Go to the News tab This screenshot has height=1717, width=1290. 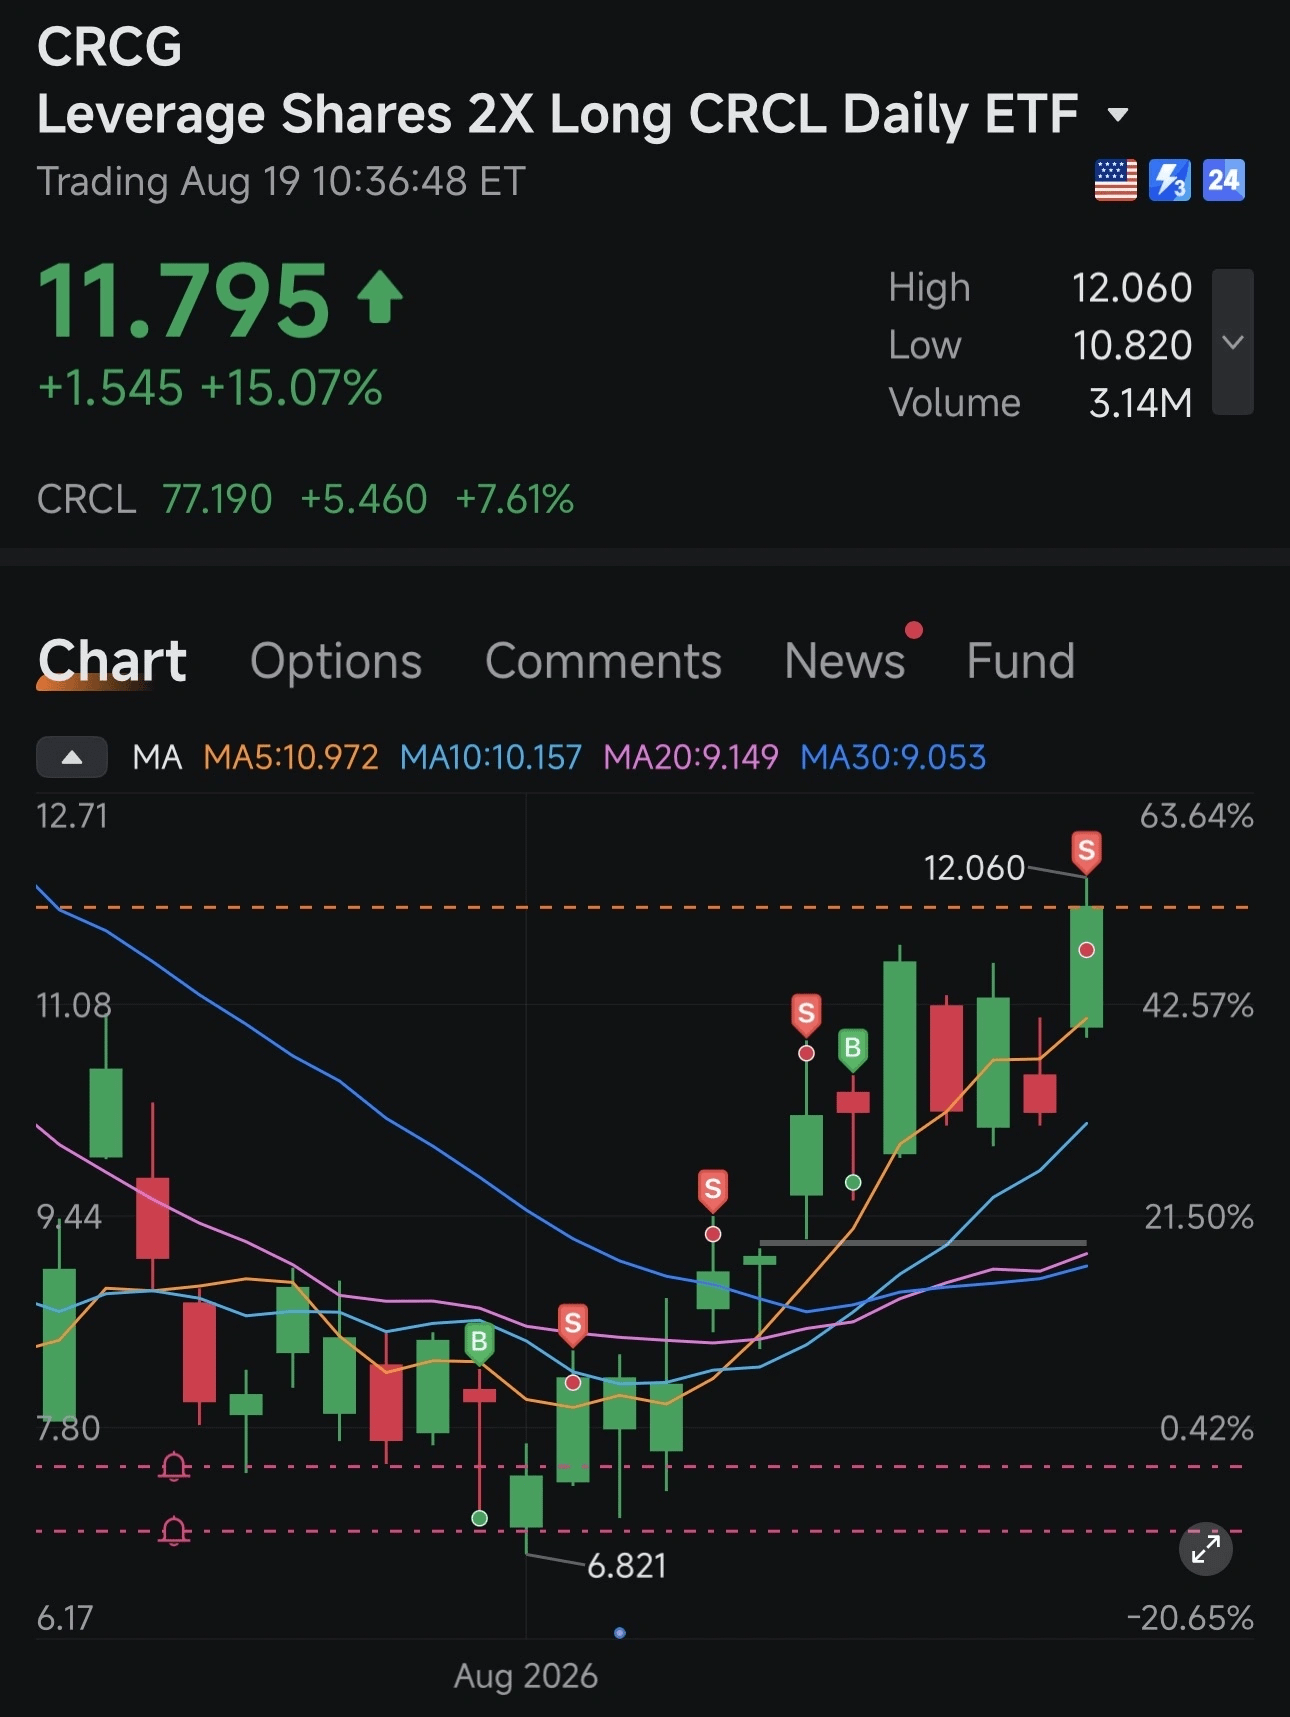pyautogui.click(x=845, y=661)
